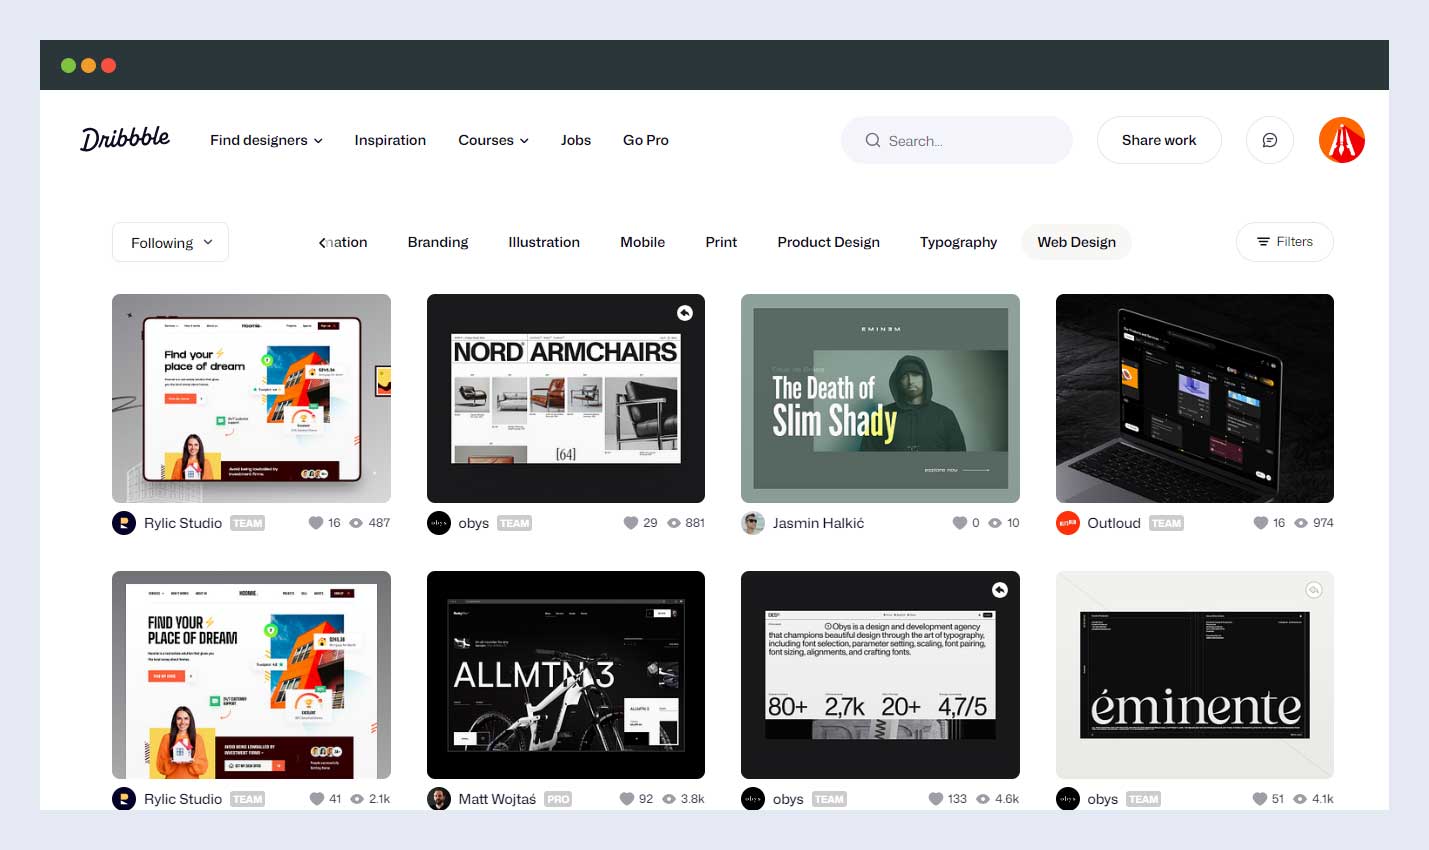
Task: Click the PRO badge next to Matt Wojtaś
Action: coord(558,799)
